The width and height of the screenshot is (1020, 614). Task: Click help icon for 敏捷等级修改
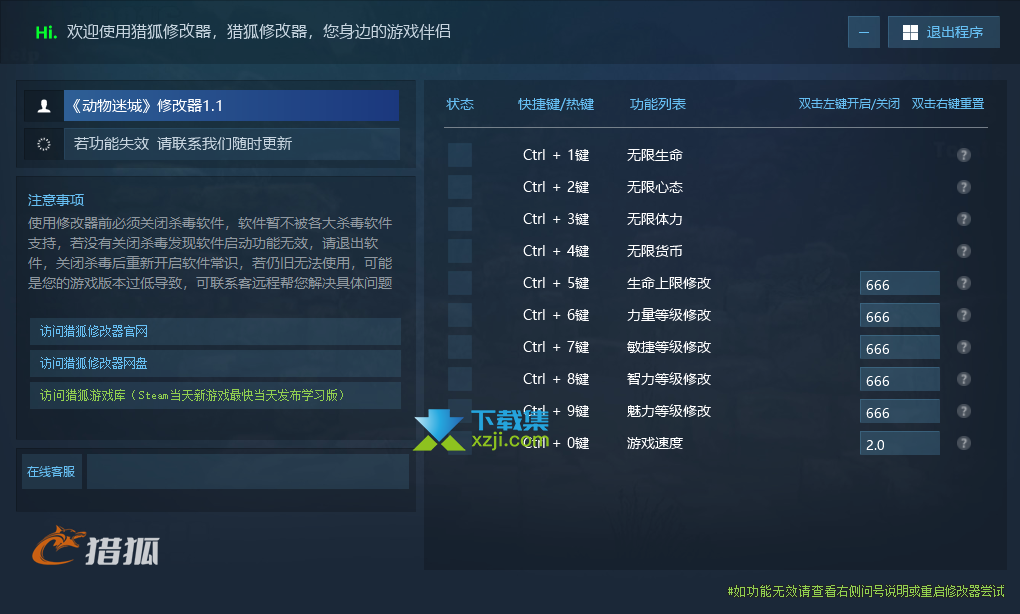click(963, 347)
